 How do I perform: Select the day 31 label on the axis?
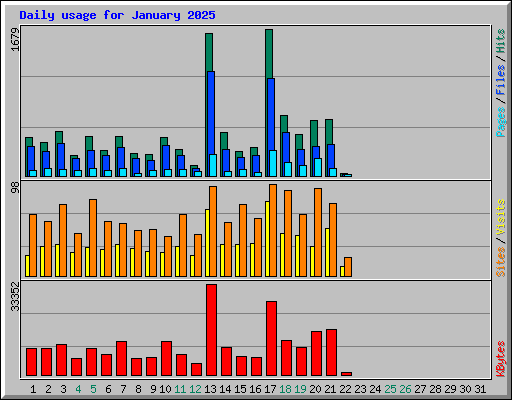click(x=480, y=389)
